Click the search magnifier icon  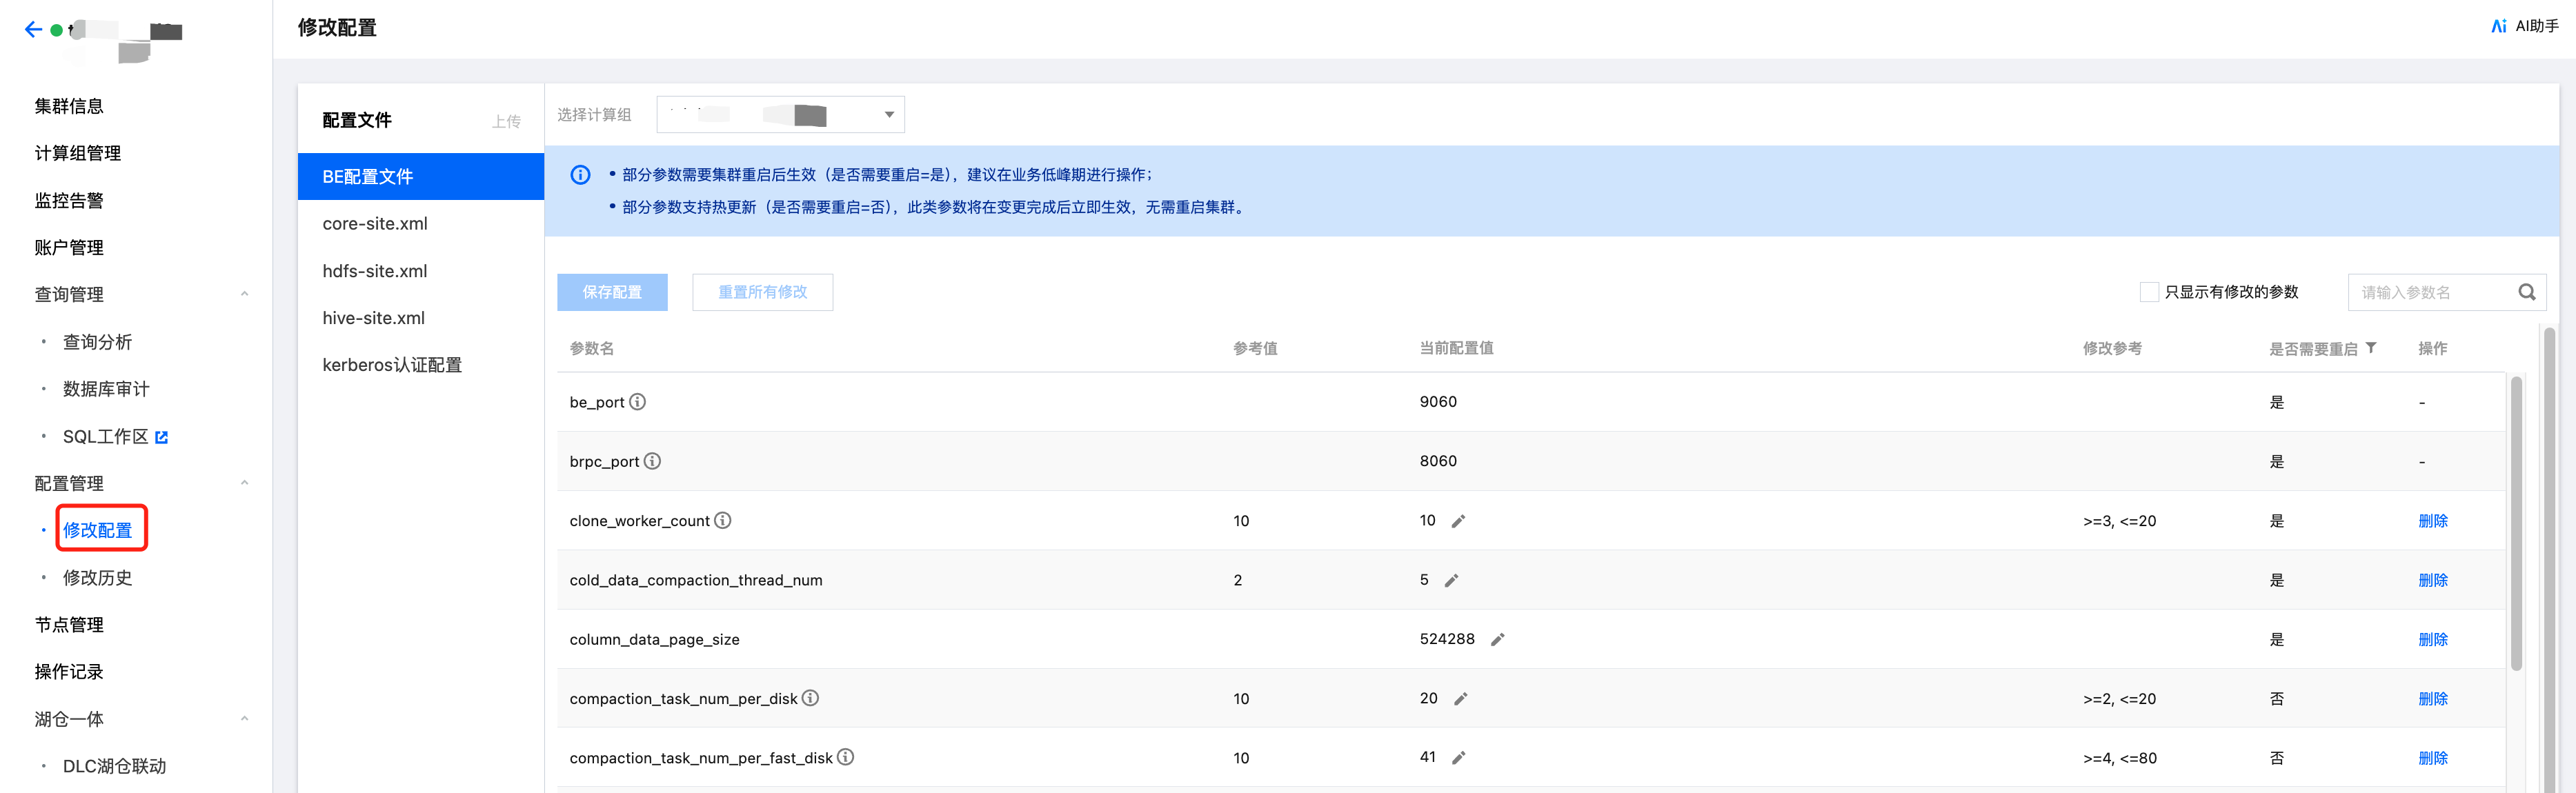click(2526, 292)
